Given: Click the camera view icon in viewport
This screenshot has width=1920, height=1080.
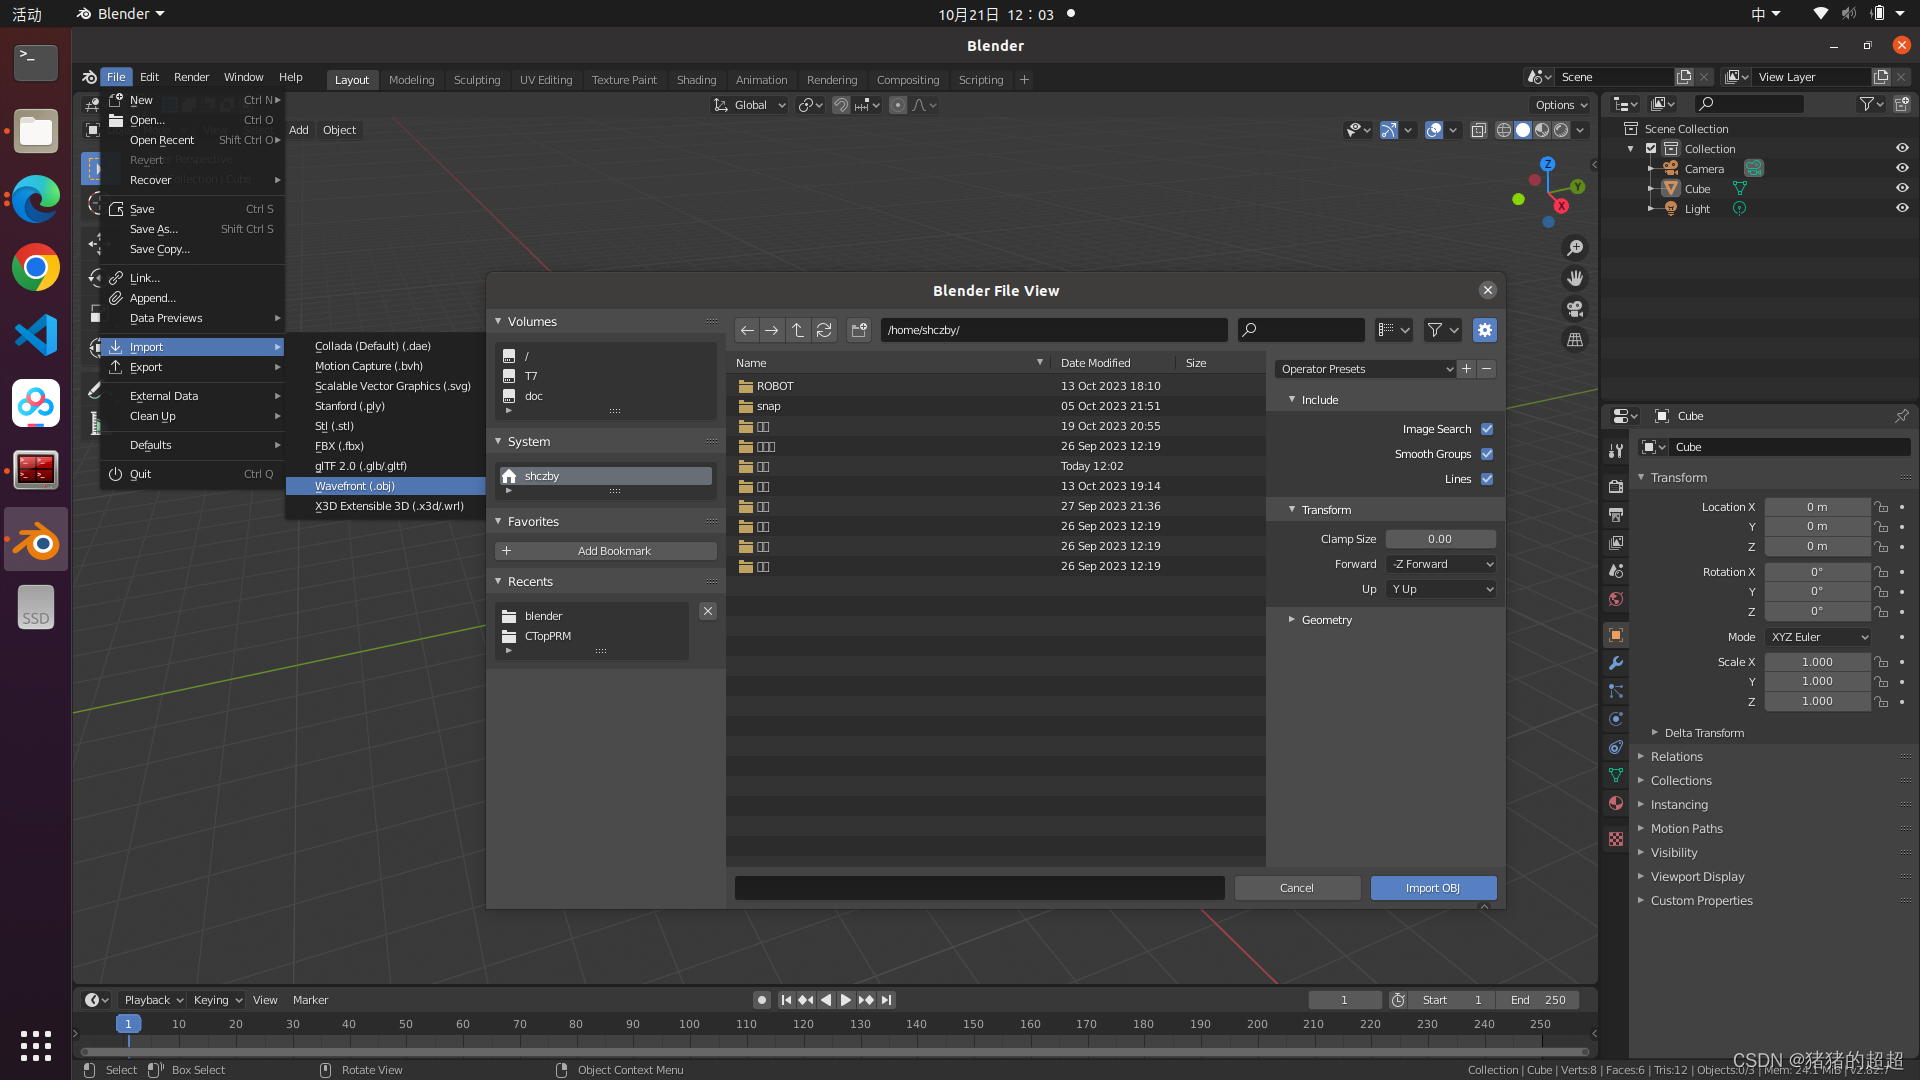Looking at the screenshot, I should [x=1575, y=309].
